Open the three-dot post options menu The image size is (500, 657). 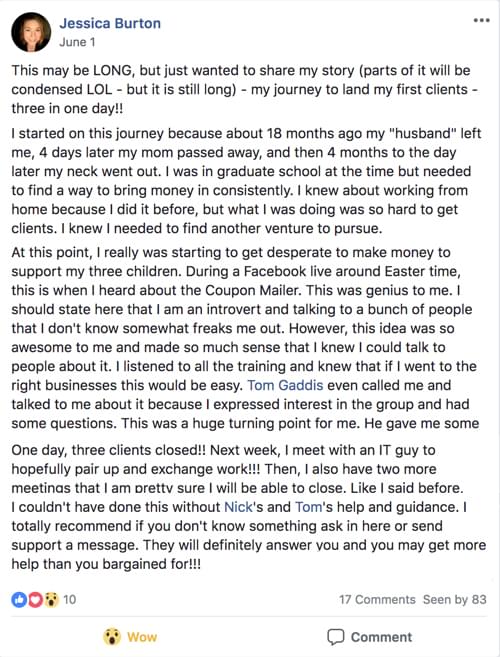pyautogui.click(x=481, y=20)
